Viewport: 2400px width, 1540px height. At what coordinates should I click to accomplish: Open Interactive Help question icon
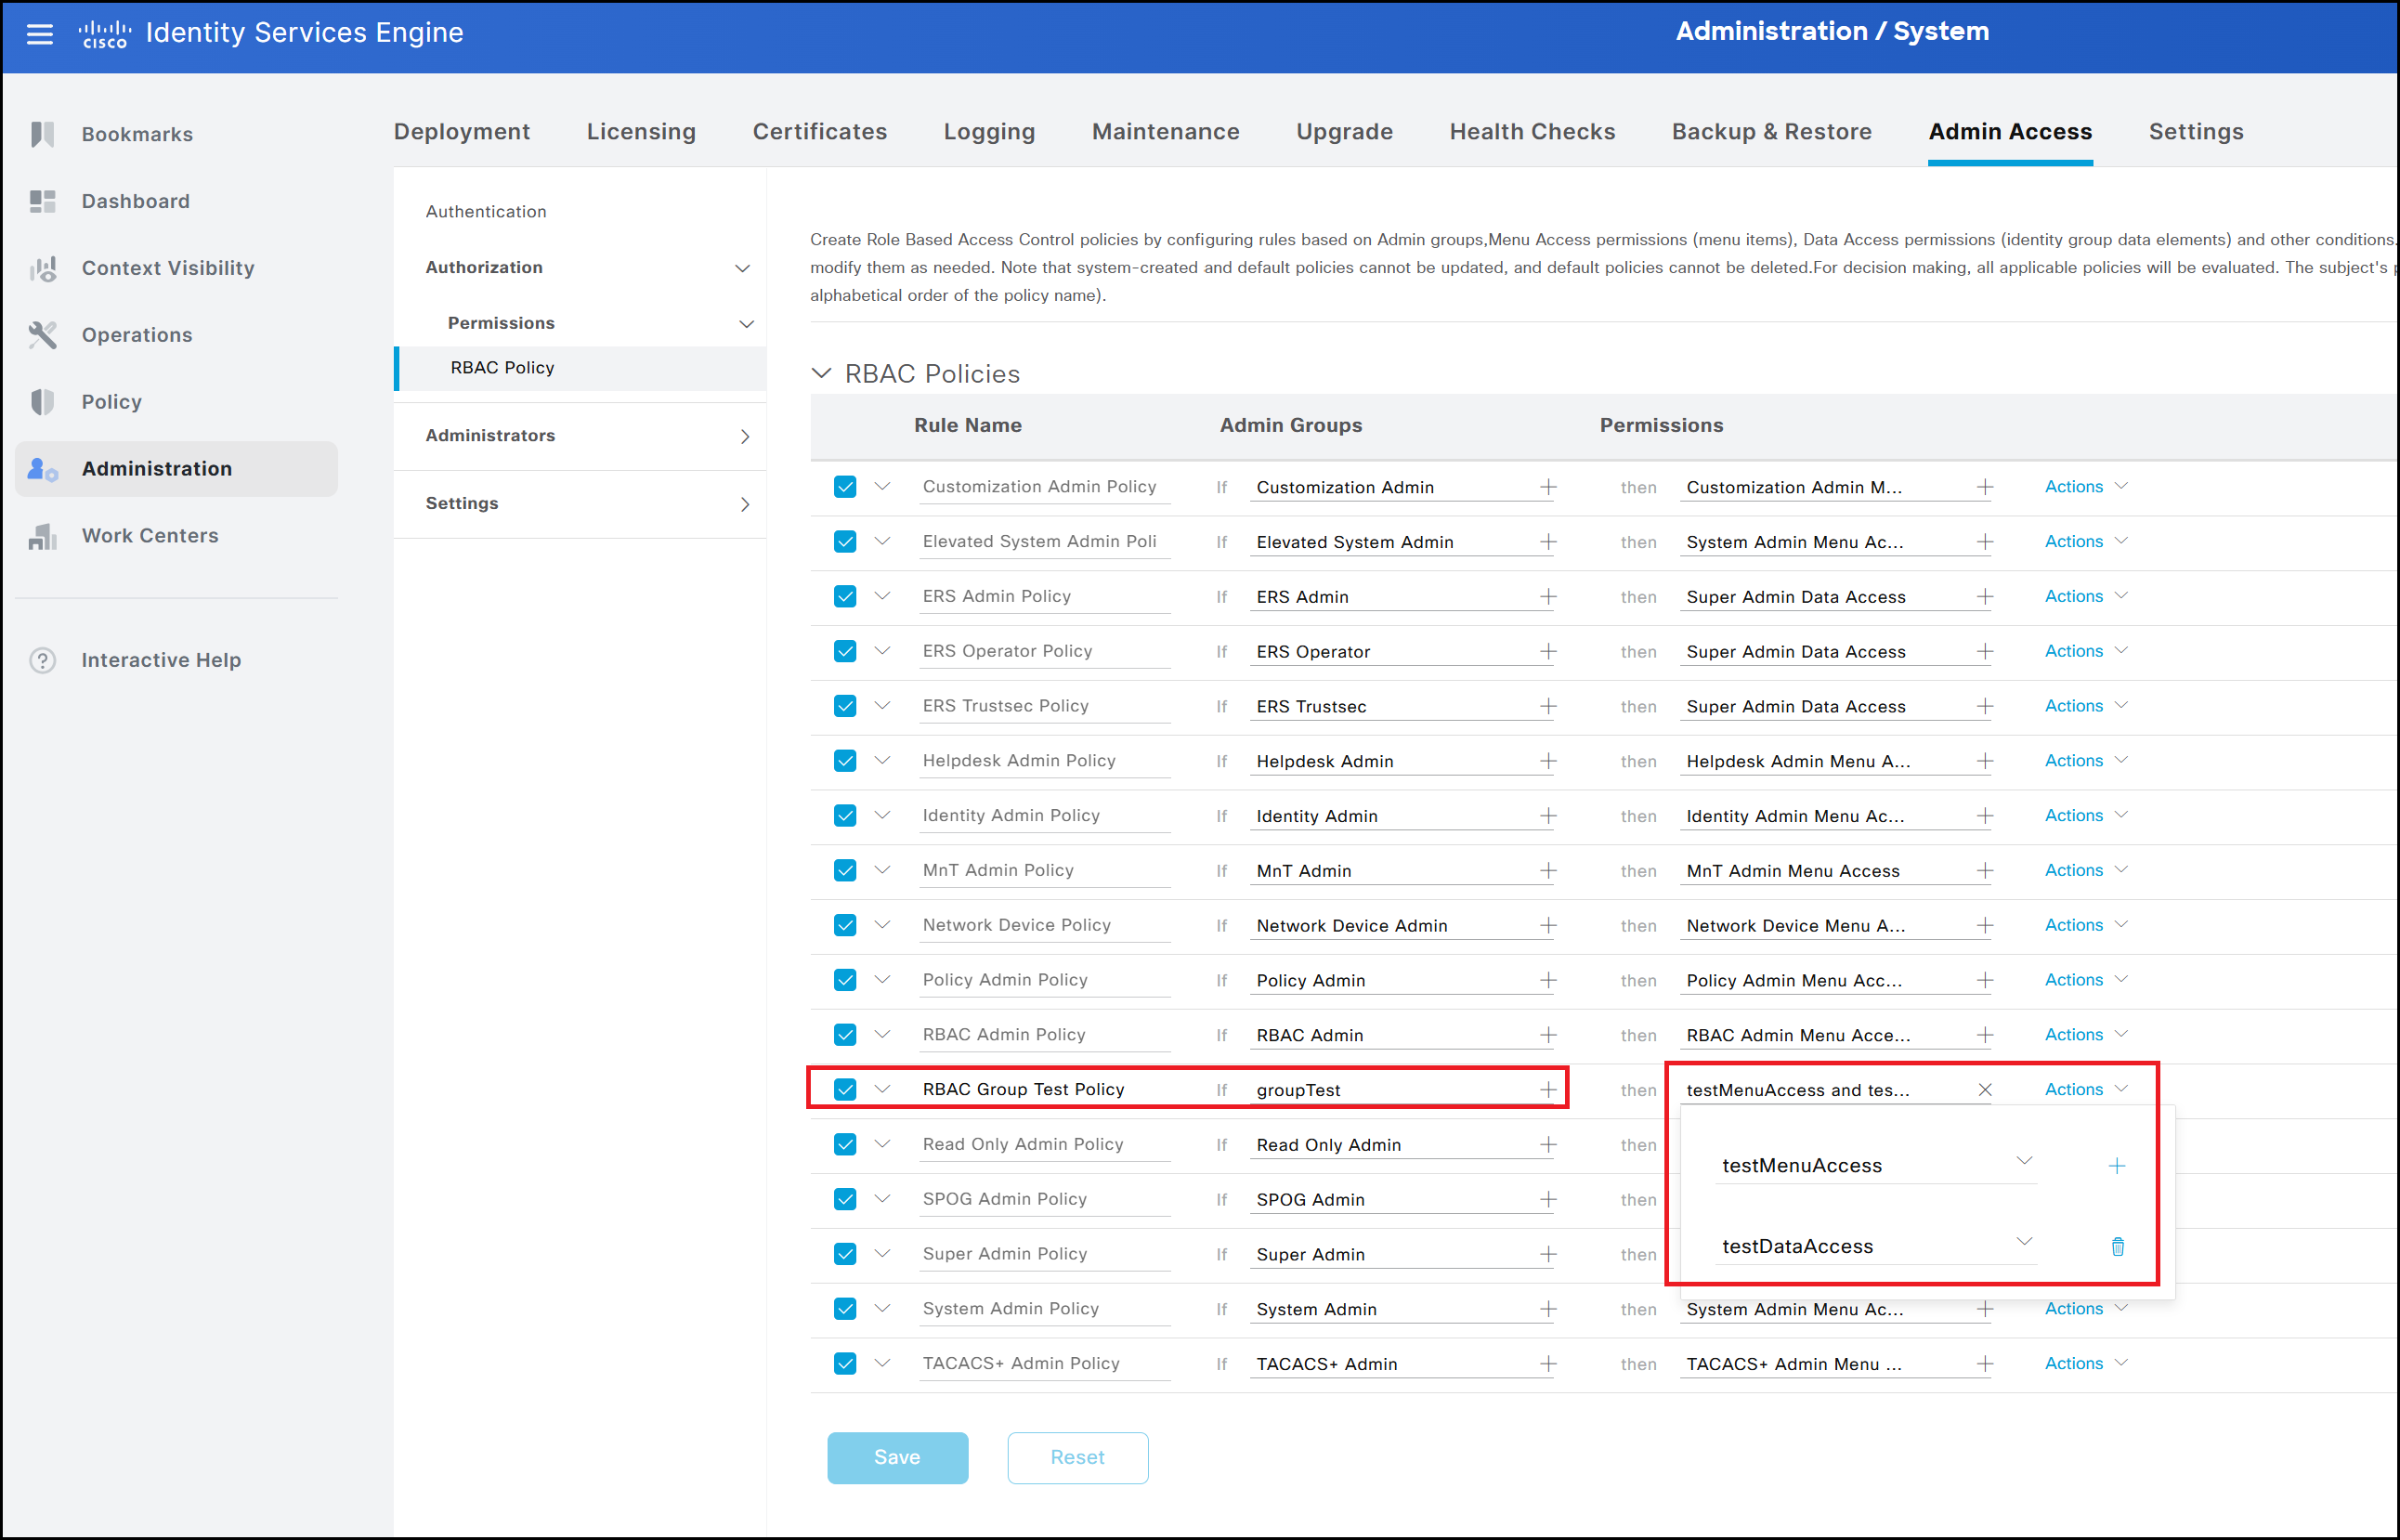[42, 660]
